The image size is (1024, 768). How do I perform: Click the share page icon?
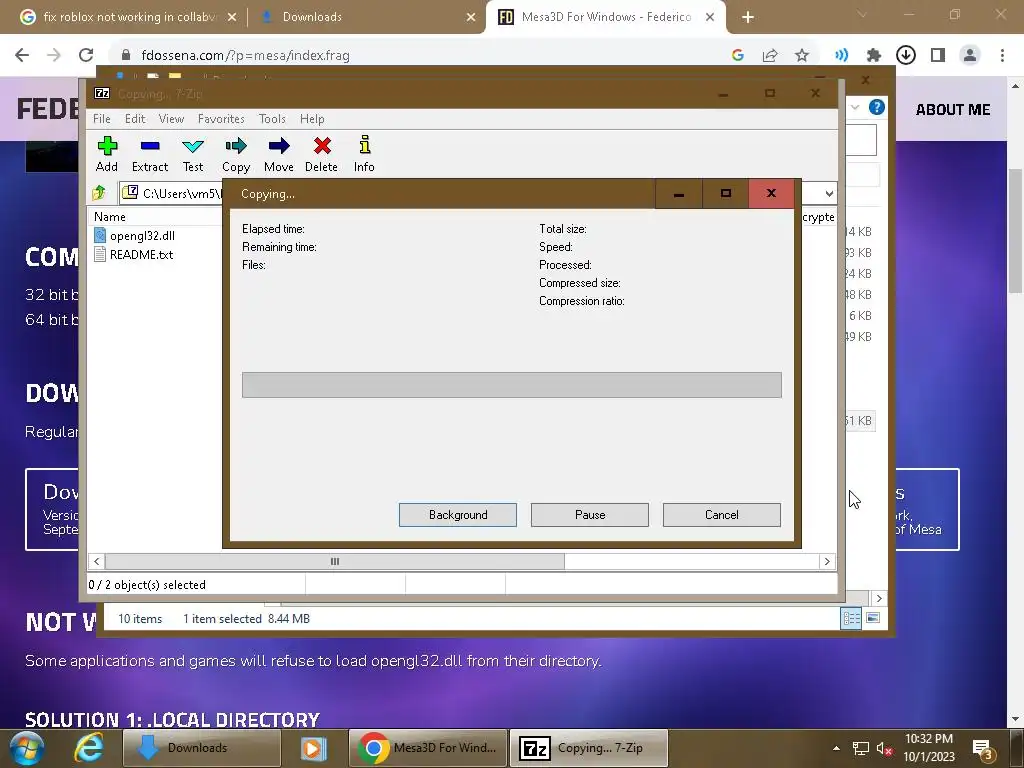tap(770, 56)
